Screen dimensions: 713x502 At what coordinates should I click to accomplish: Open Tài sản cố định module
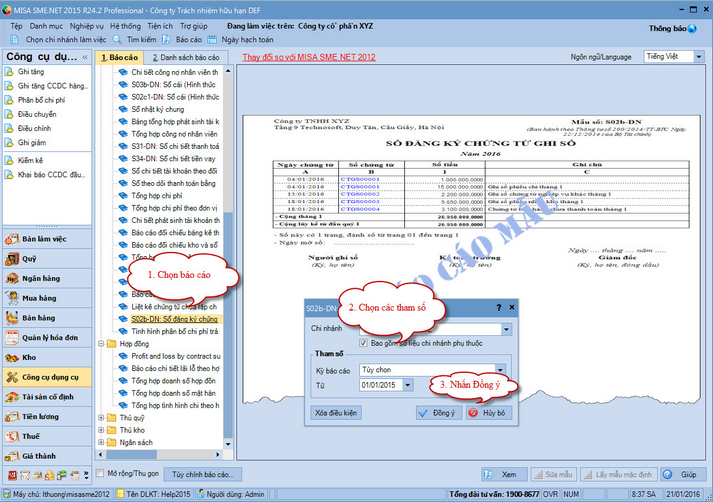(x=47, y=397)
